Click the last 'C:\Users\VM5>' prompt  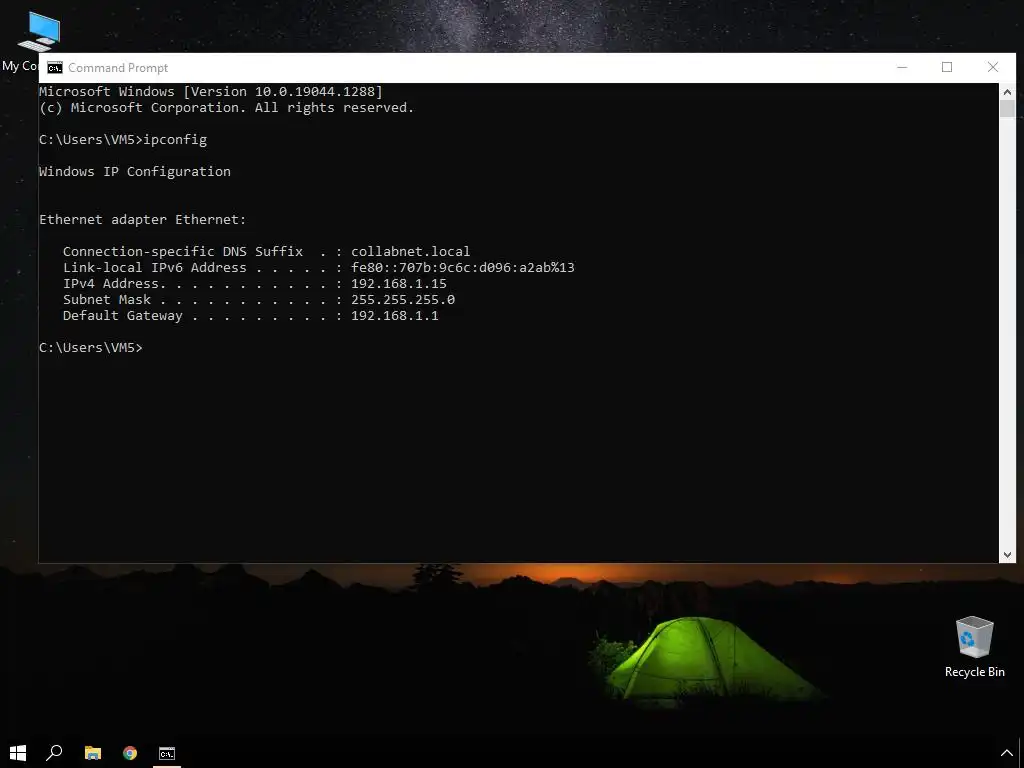[x=91, y=347]
